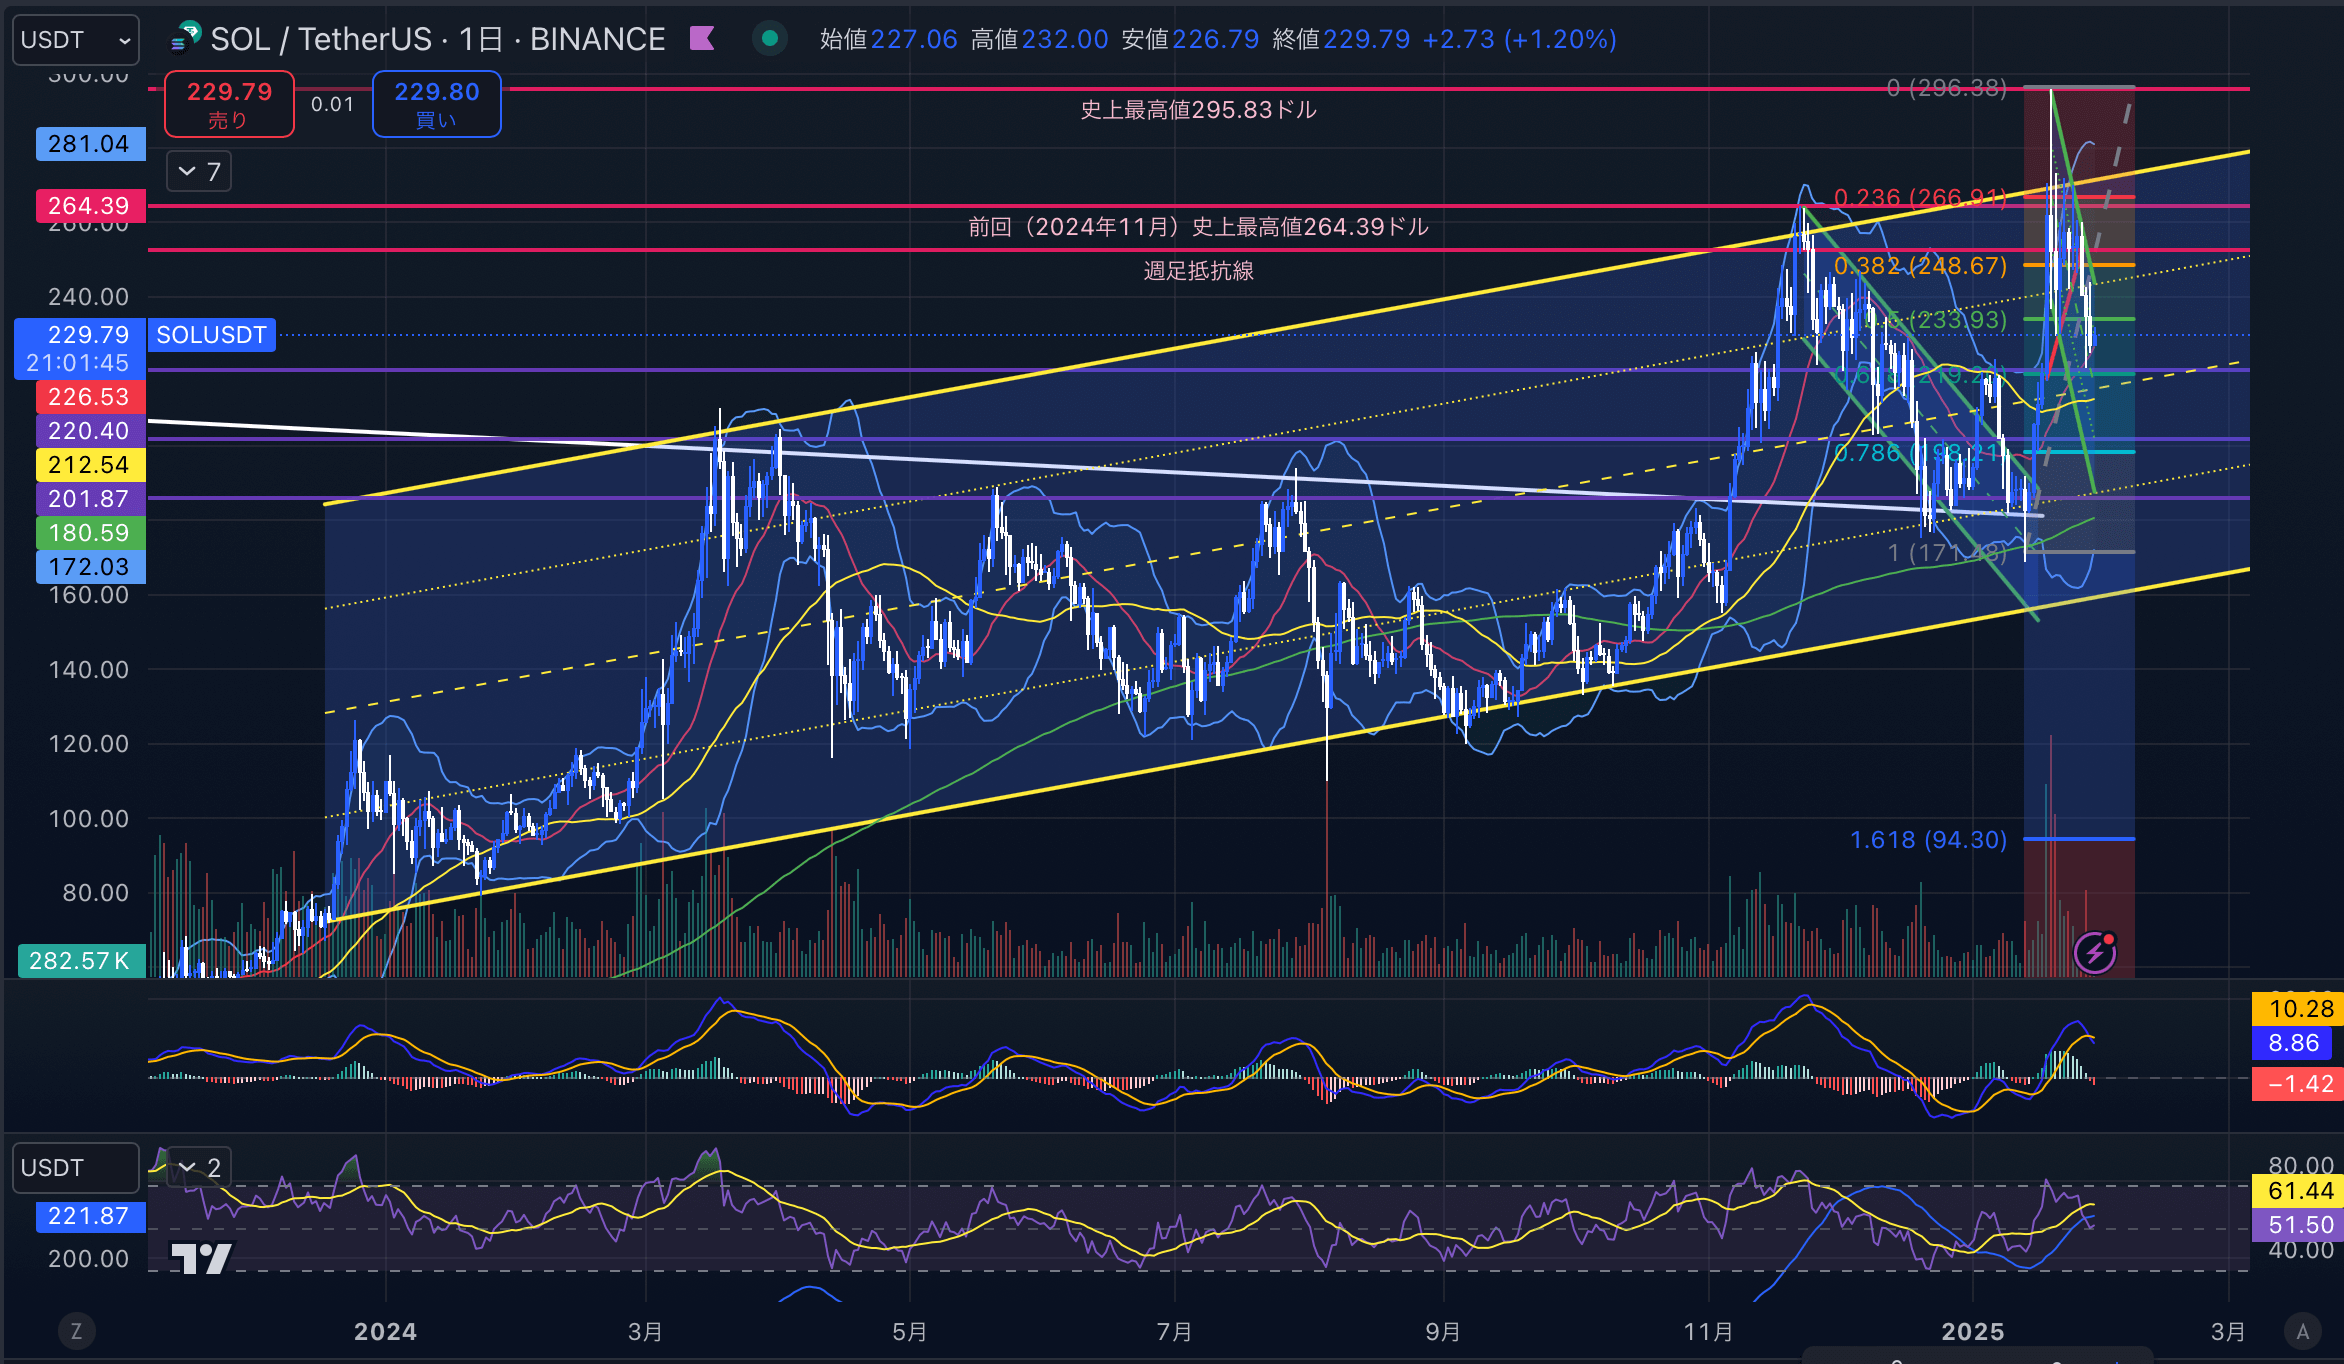Click the TradingView logo in lower pane
Image resolution: width=2344 pixels, height=1364 pixels.
(202, 1258)
